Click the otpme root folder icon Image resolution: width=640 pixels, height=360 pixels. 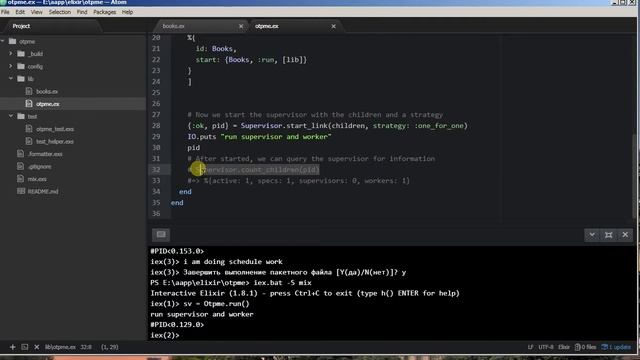13,41
